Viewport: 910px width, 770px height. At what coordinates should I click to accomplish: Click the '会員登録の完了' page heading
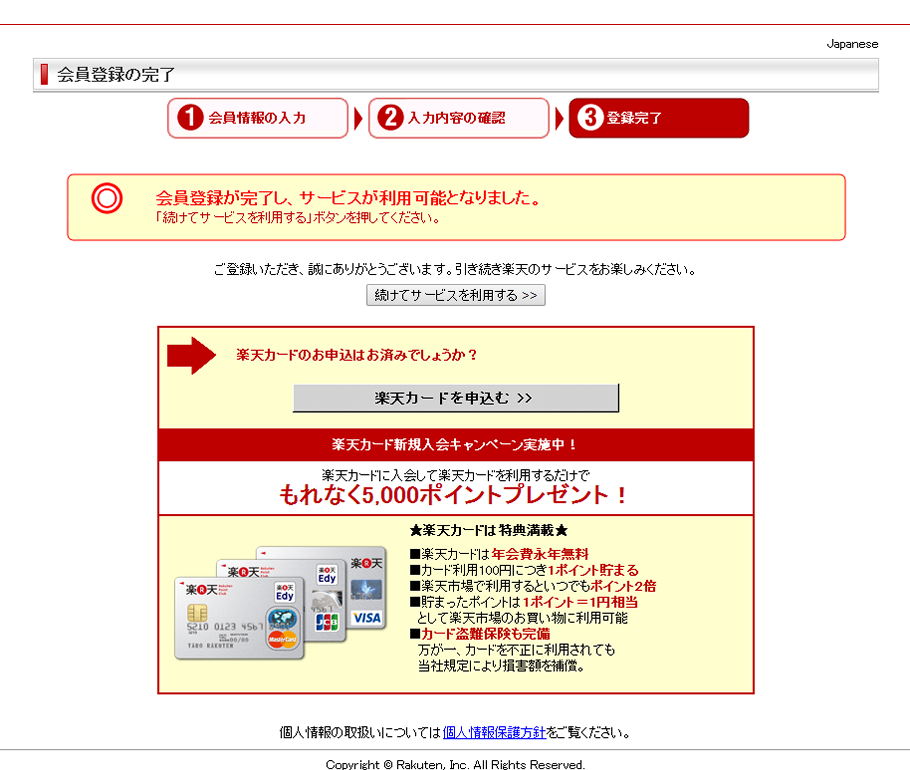point(116,74)
